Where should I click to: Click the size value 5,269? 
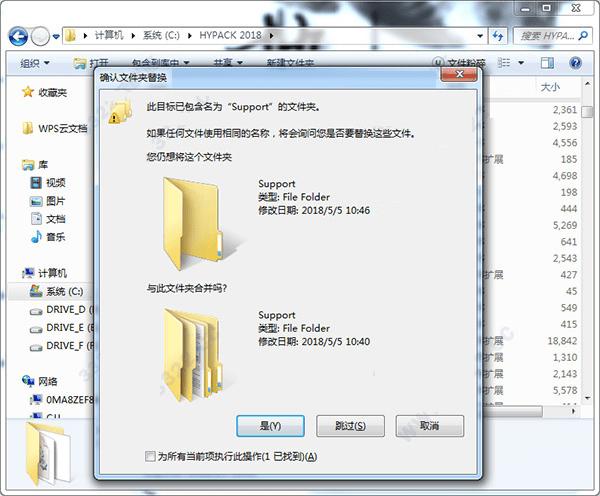564,225
